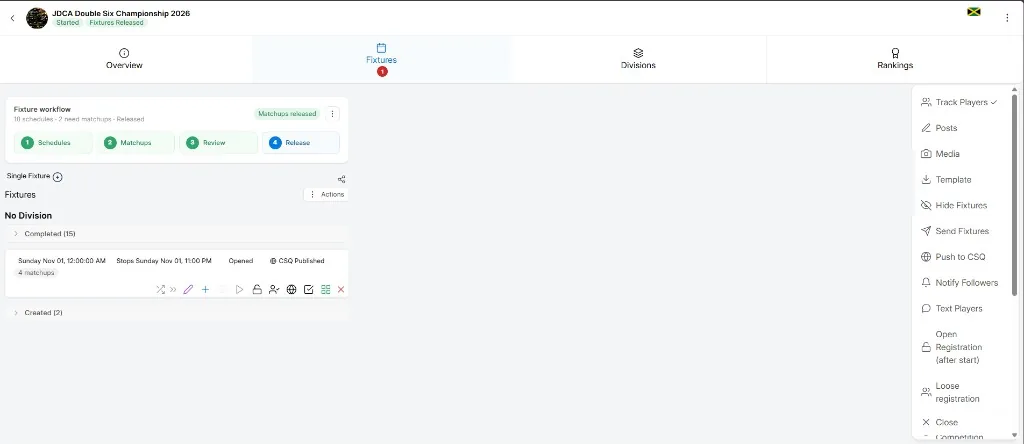Viewport: 1024px width, 444px height.
Task: Click the back arrow beside the championship title
Action: click(x=12, y=18)
